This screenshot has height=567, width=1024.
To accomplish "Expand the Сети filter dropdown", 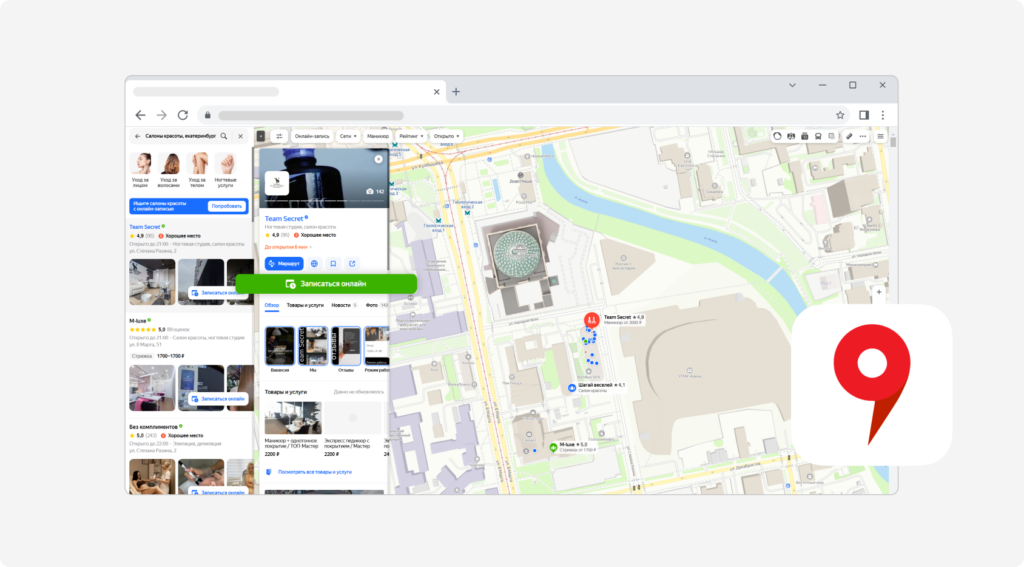I will (x=347, y=136).
